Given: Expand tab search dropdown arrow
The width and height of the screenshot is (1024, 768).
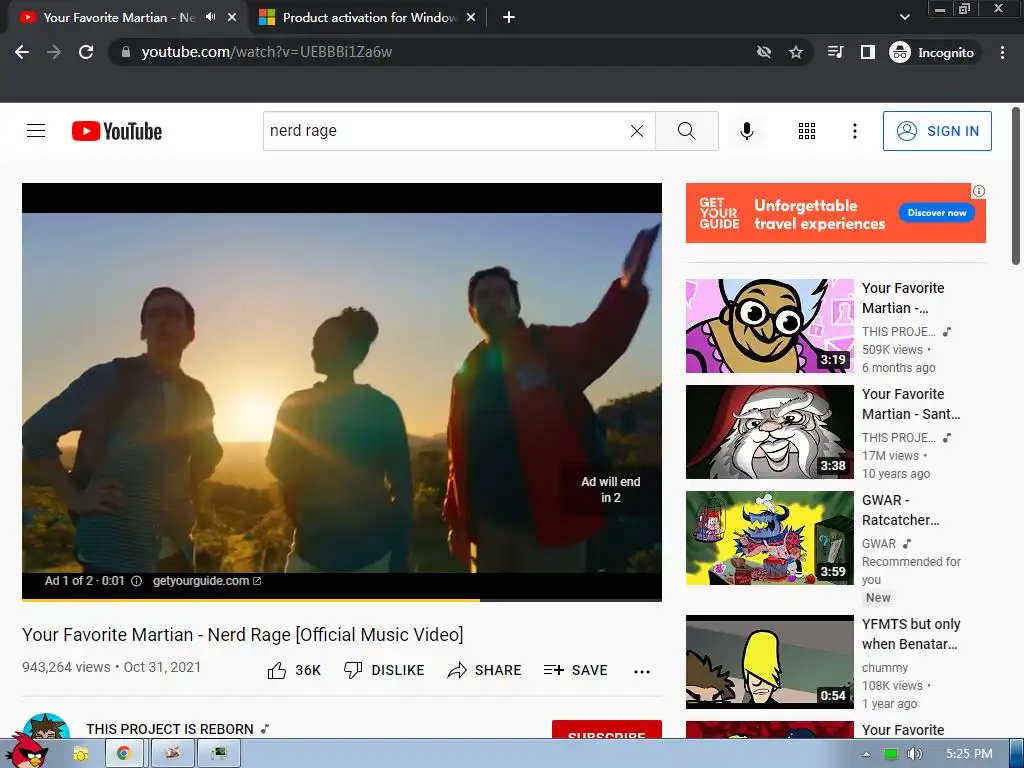Looking at the screenshot, I should (904, 18).
